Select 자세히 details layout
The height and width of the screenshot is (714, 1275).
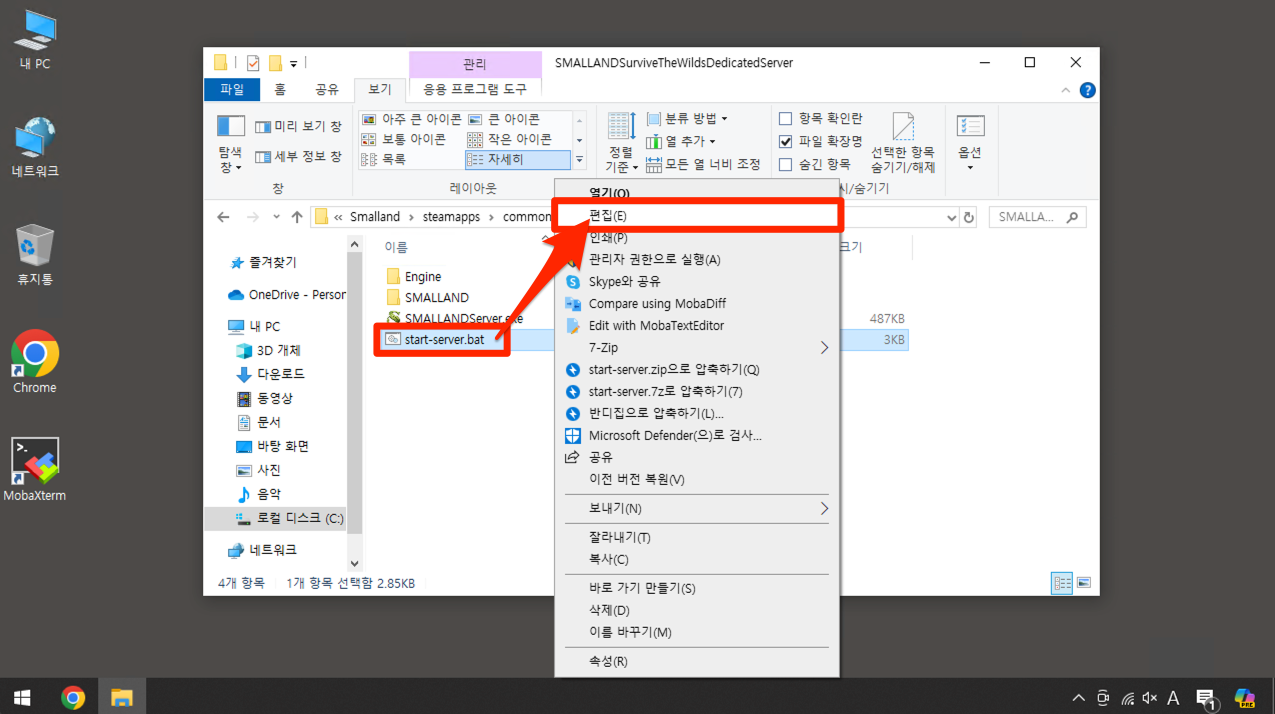(517, 159)
